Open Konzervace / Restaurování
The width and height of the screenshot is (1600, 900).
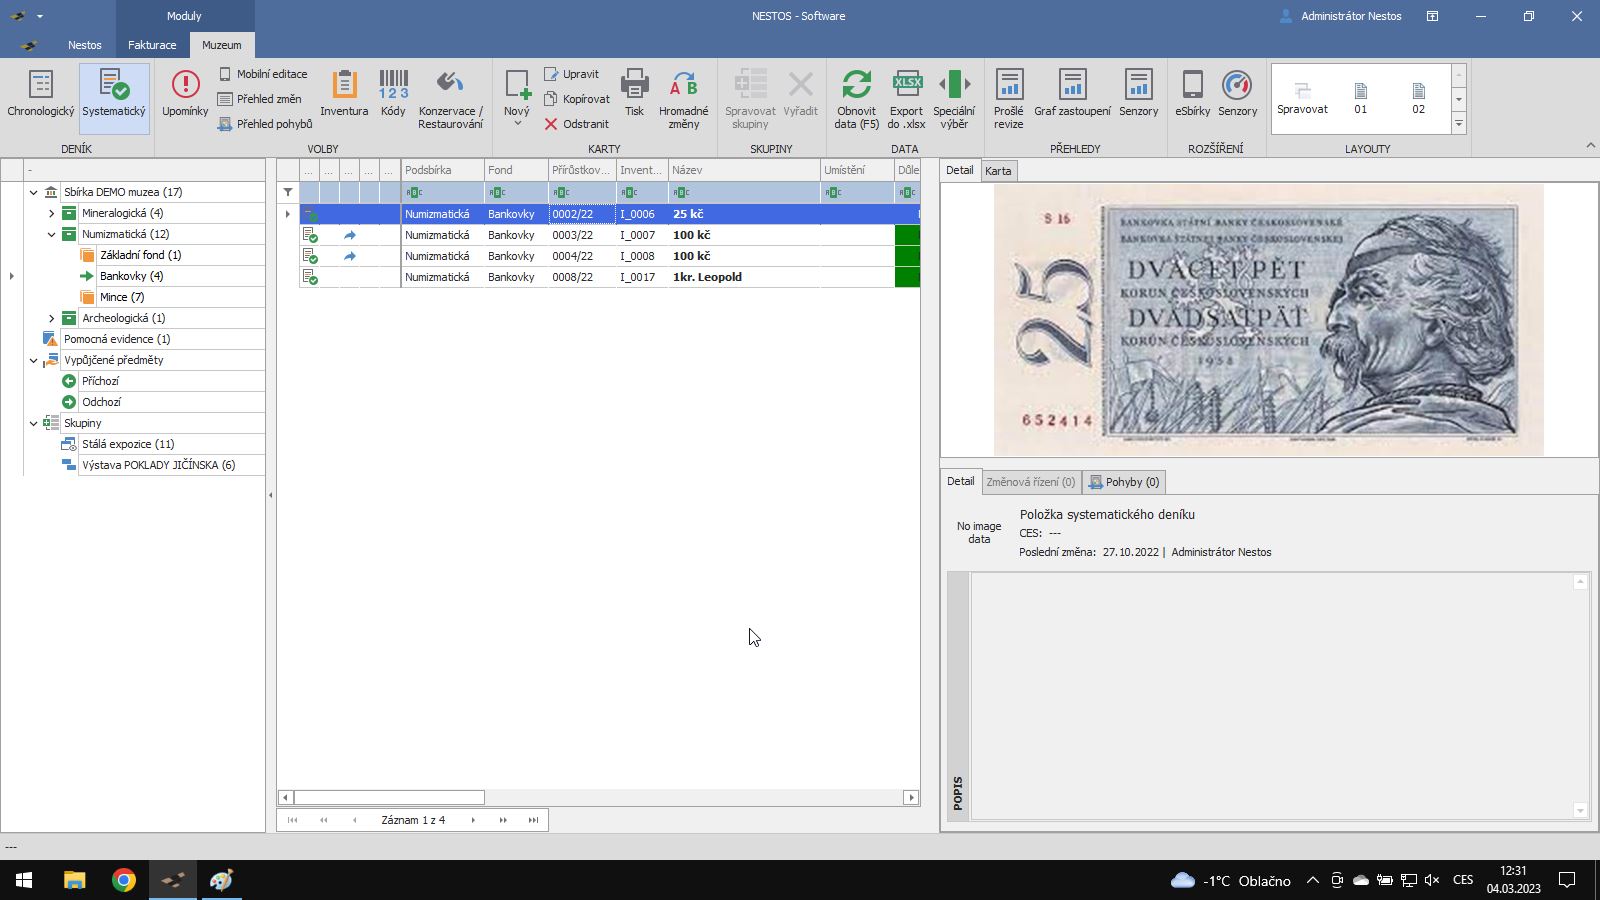click(450, 99)
